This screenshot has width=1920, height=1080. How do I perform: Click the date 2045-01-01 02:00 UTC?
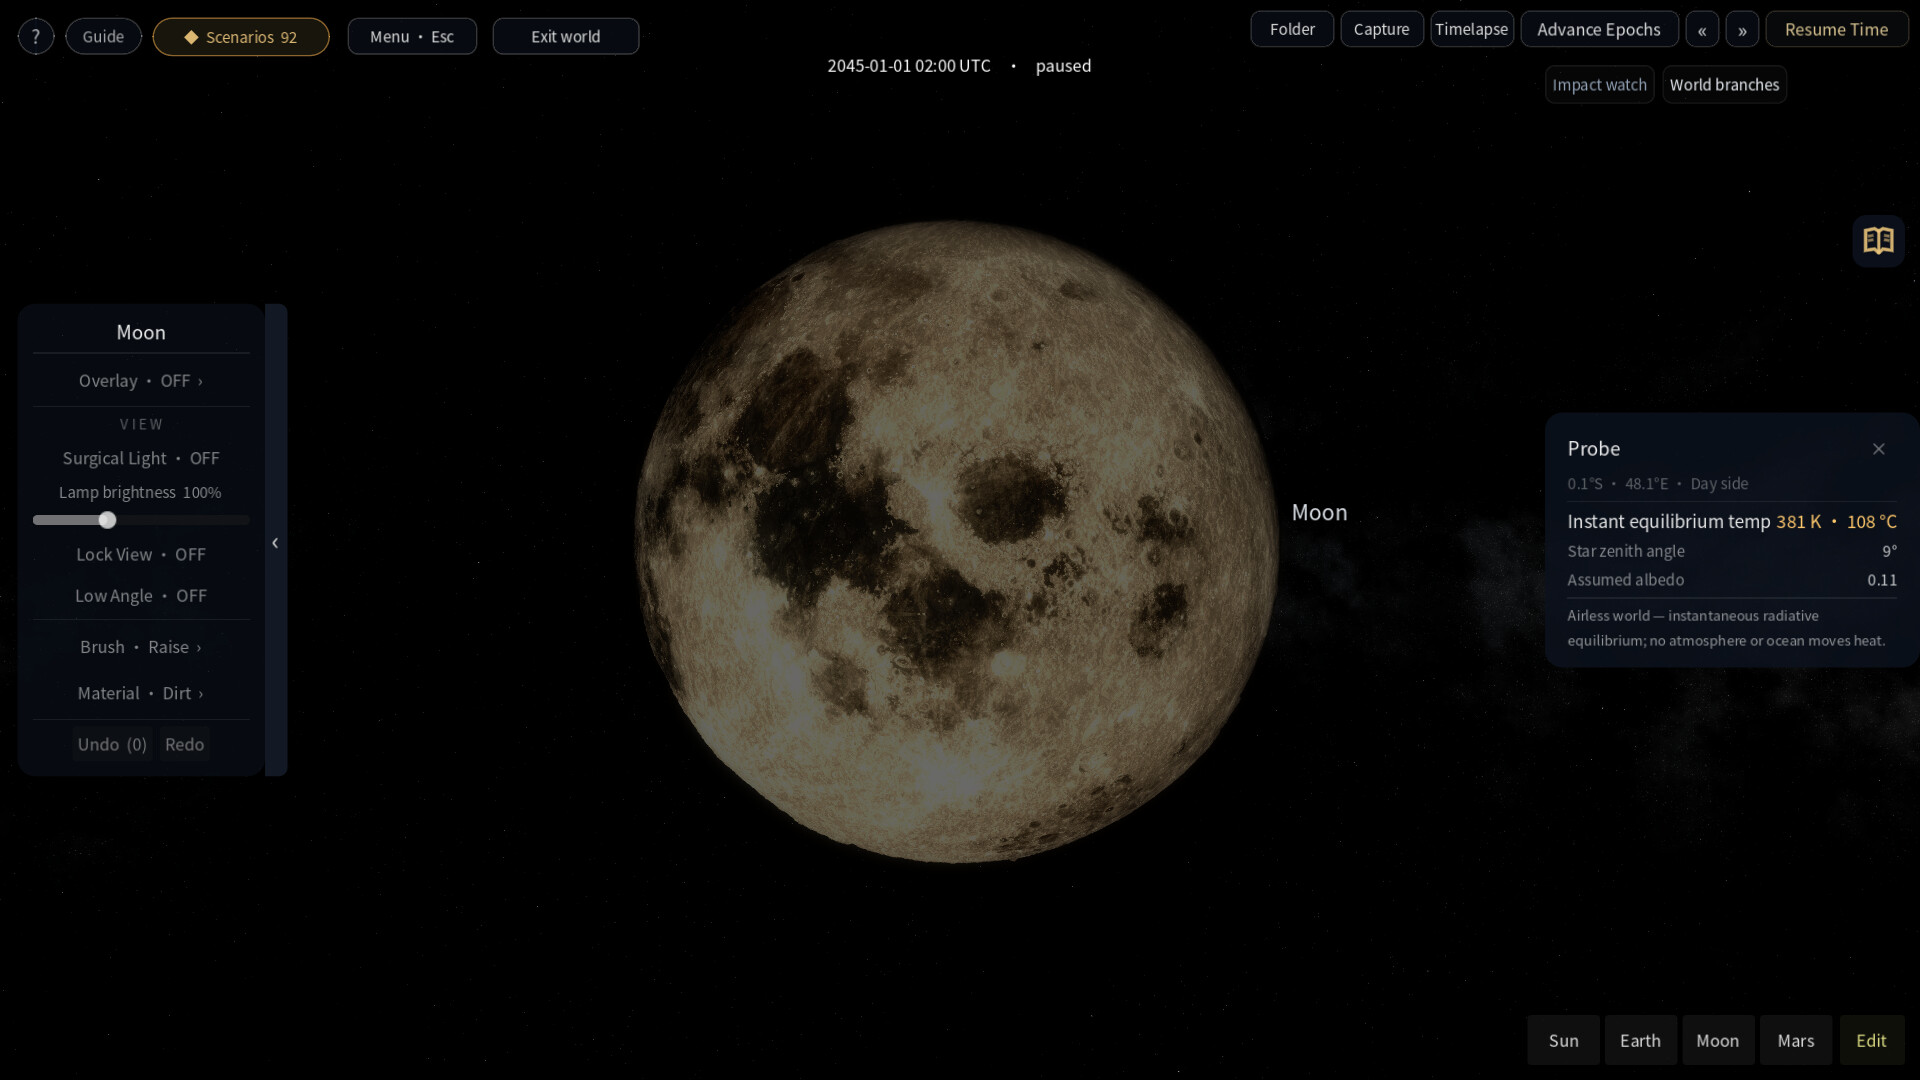point(909,66)
